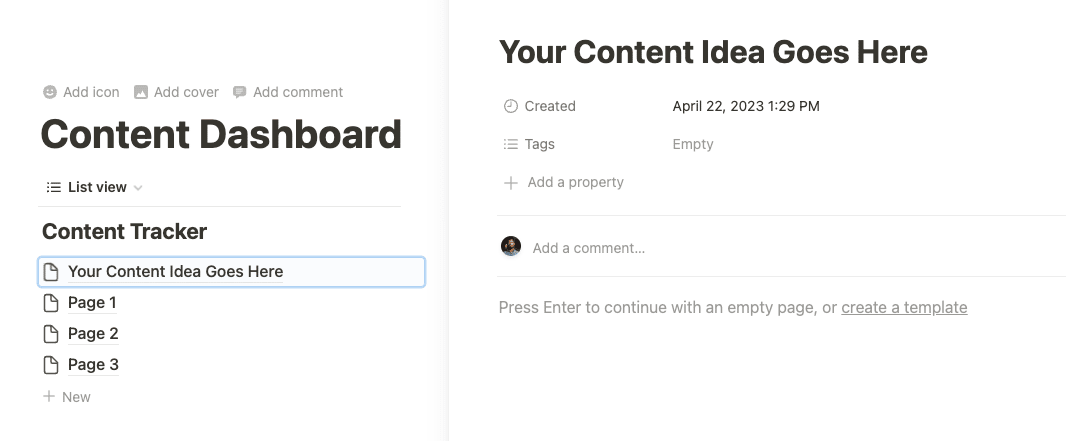Click the plus icon for Add a property
1066x441 pixels.
511,182
